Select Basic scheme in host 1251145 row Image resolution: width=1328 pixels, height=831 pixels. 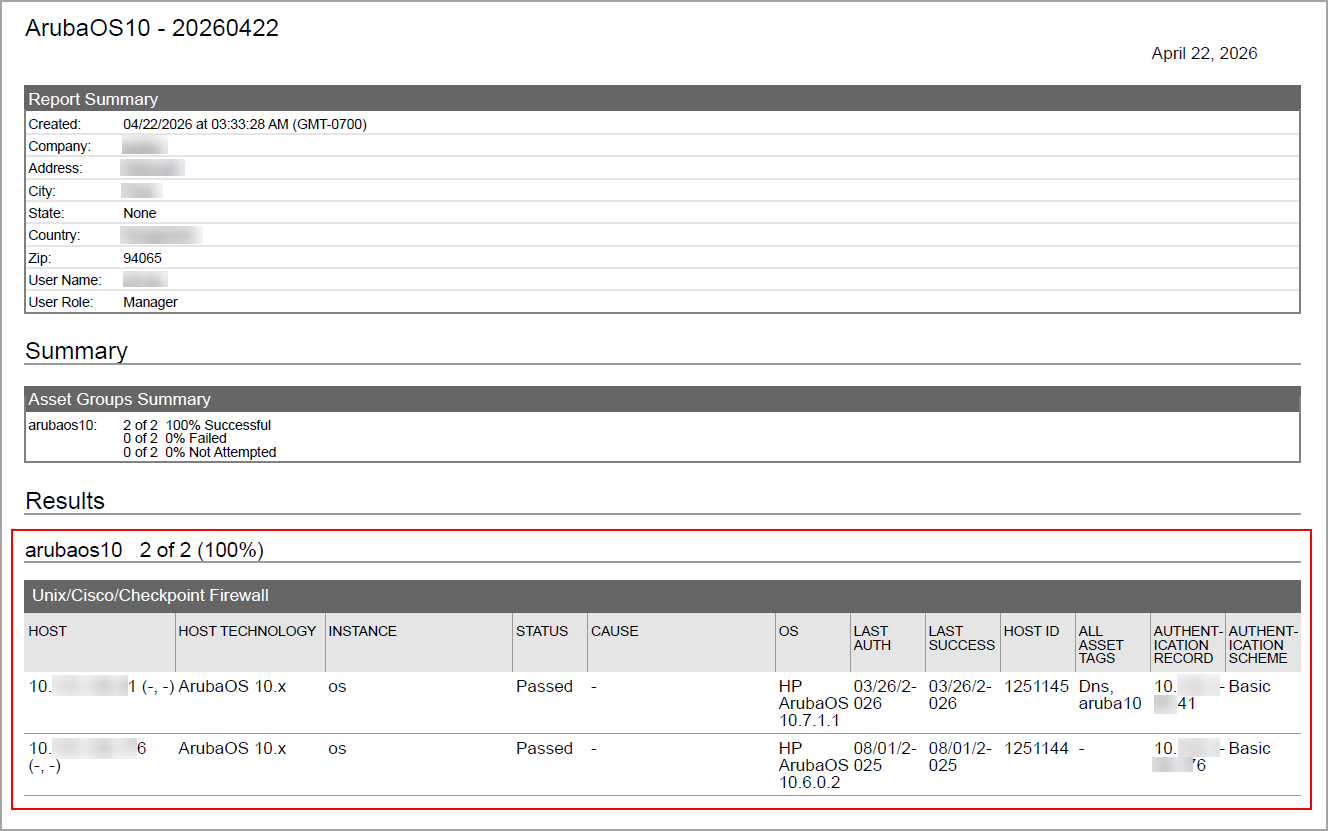(1250, 687)
